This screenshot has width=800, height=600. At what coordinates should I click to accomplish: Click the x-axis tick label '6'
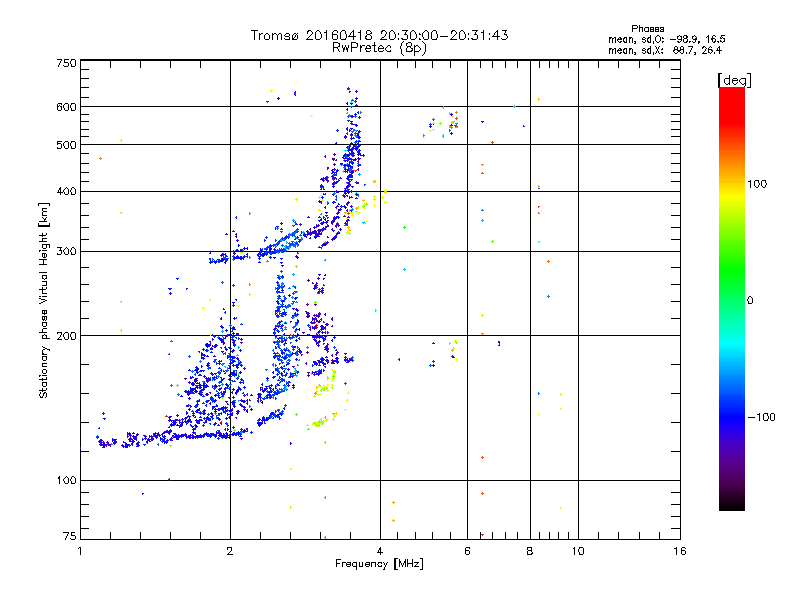tap(467, 551)
